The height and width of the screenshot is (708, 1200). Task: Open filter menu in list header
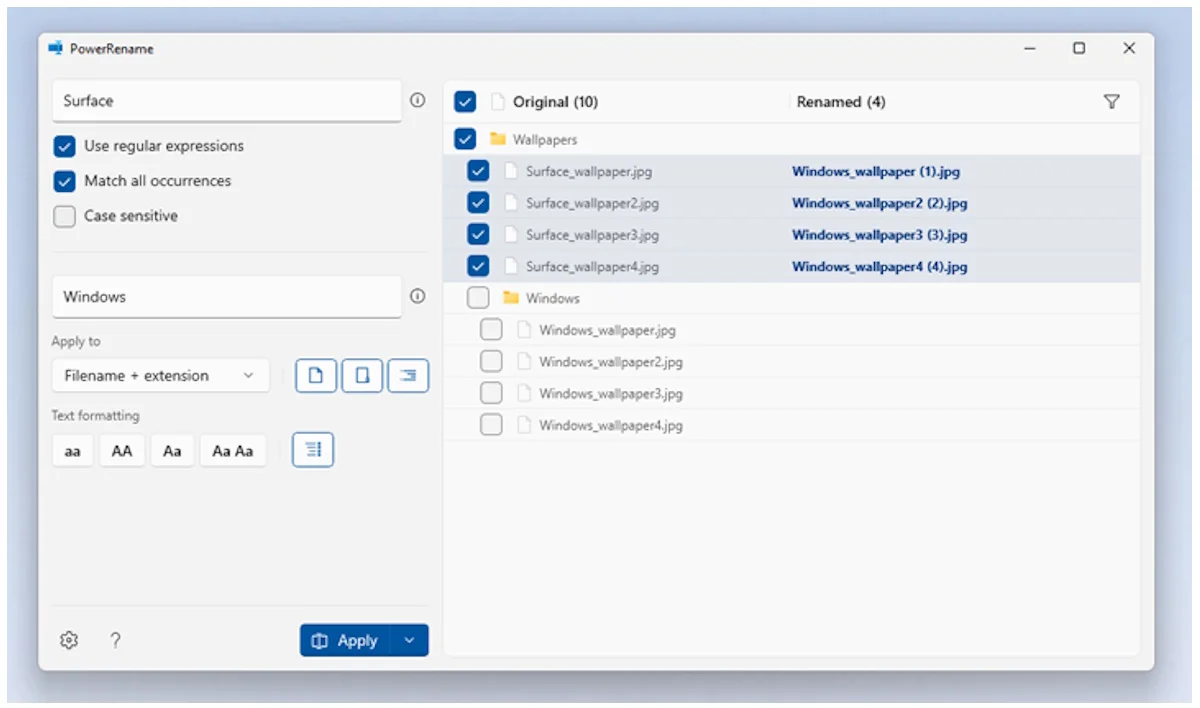coord(1111,101)
